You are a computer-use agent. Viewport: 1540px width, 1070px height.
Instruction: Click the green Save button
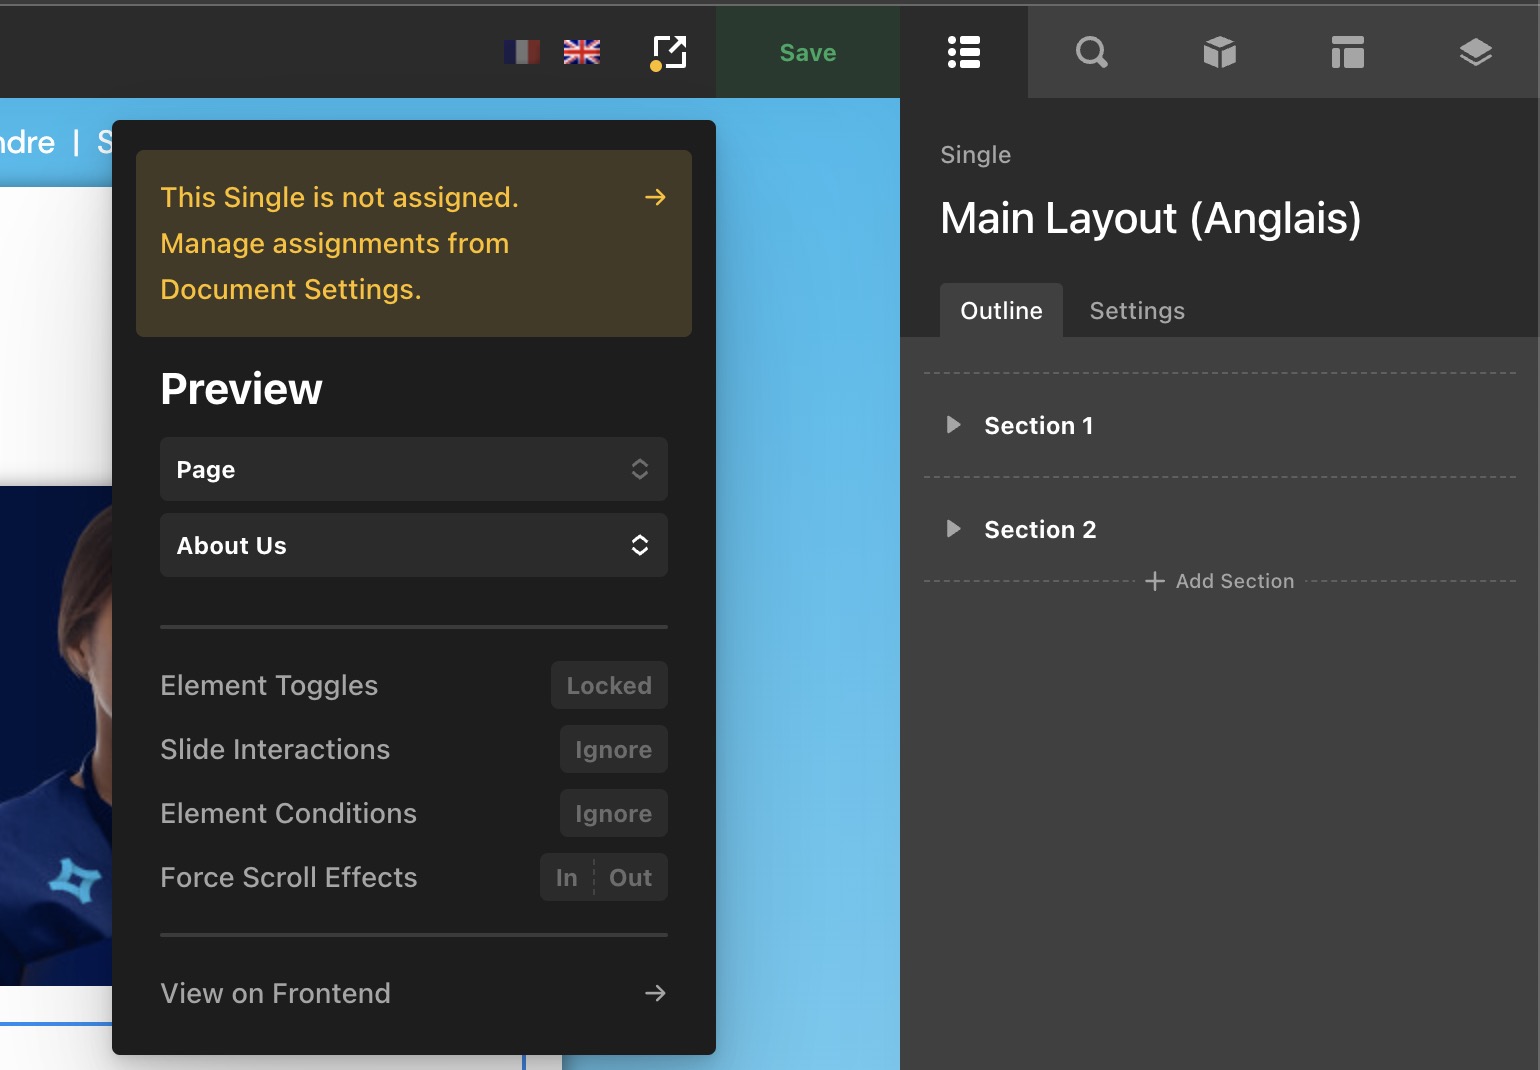pyautogui.click(x=807, y=53)
